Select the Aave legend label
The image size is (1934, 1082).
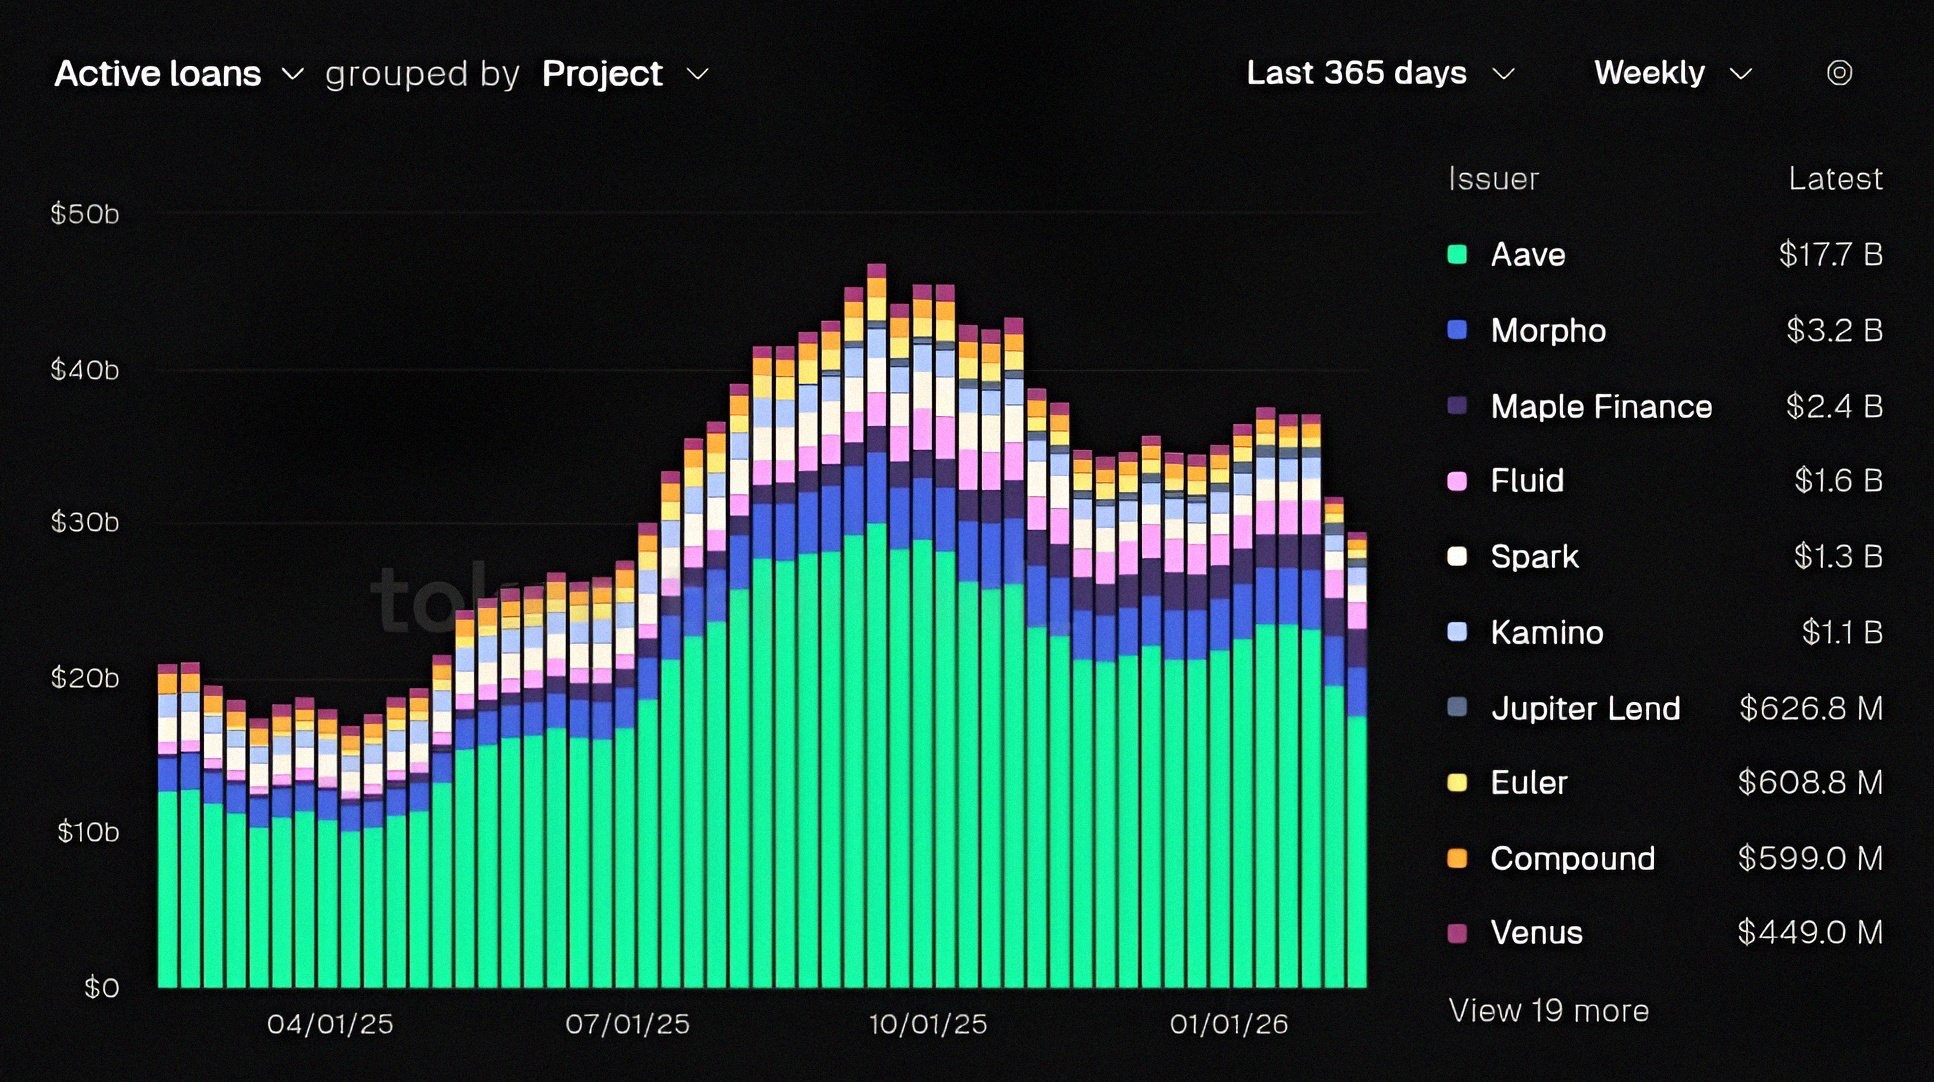pos(1527,254)
